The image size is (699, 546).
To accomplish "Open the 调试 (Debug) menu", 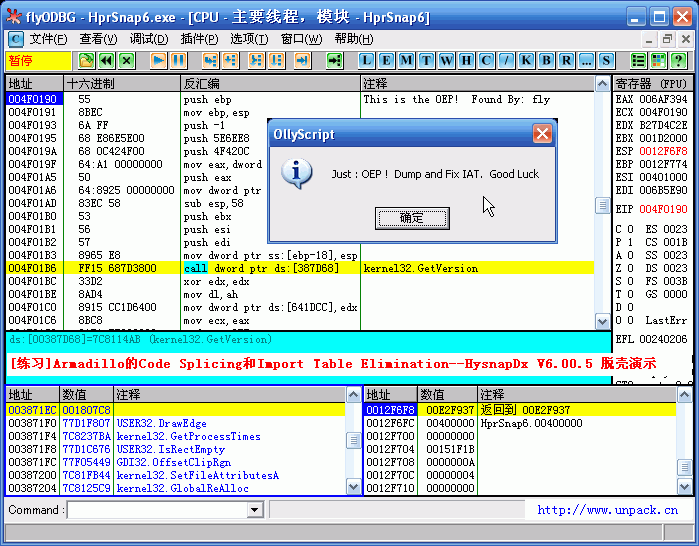I will pos(149,39).
